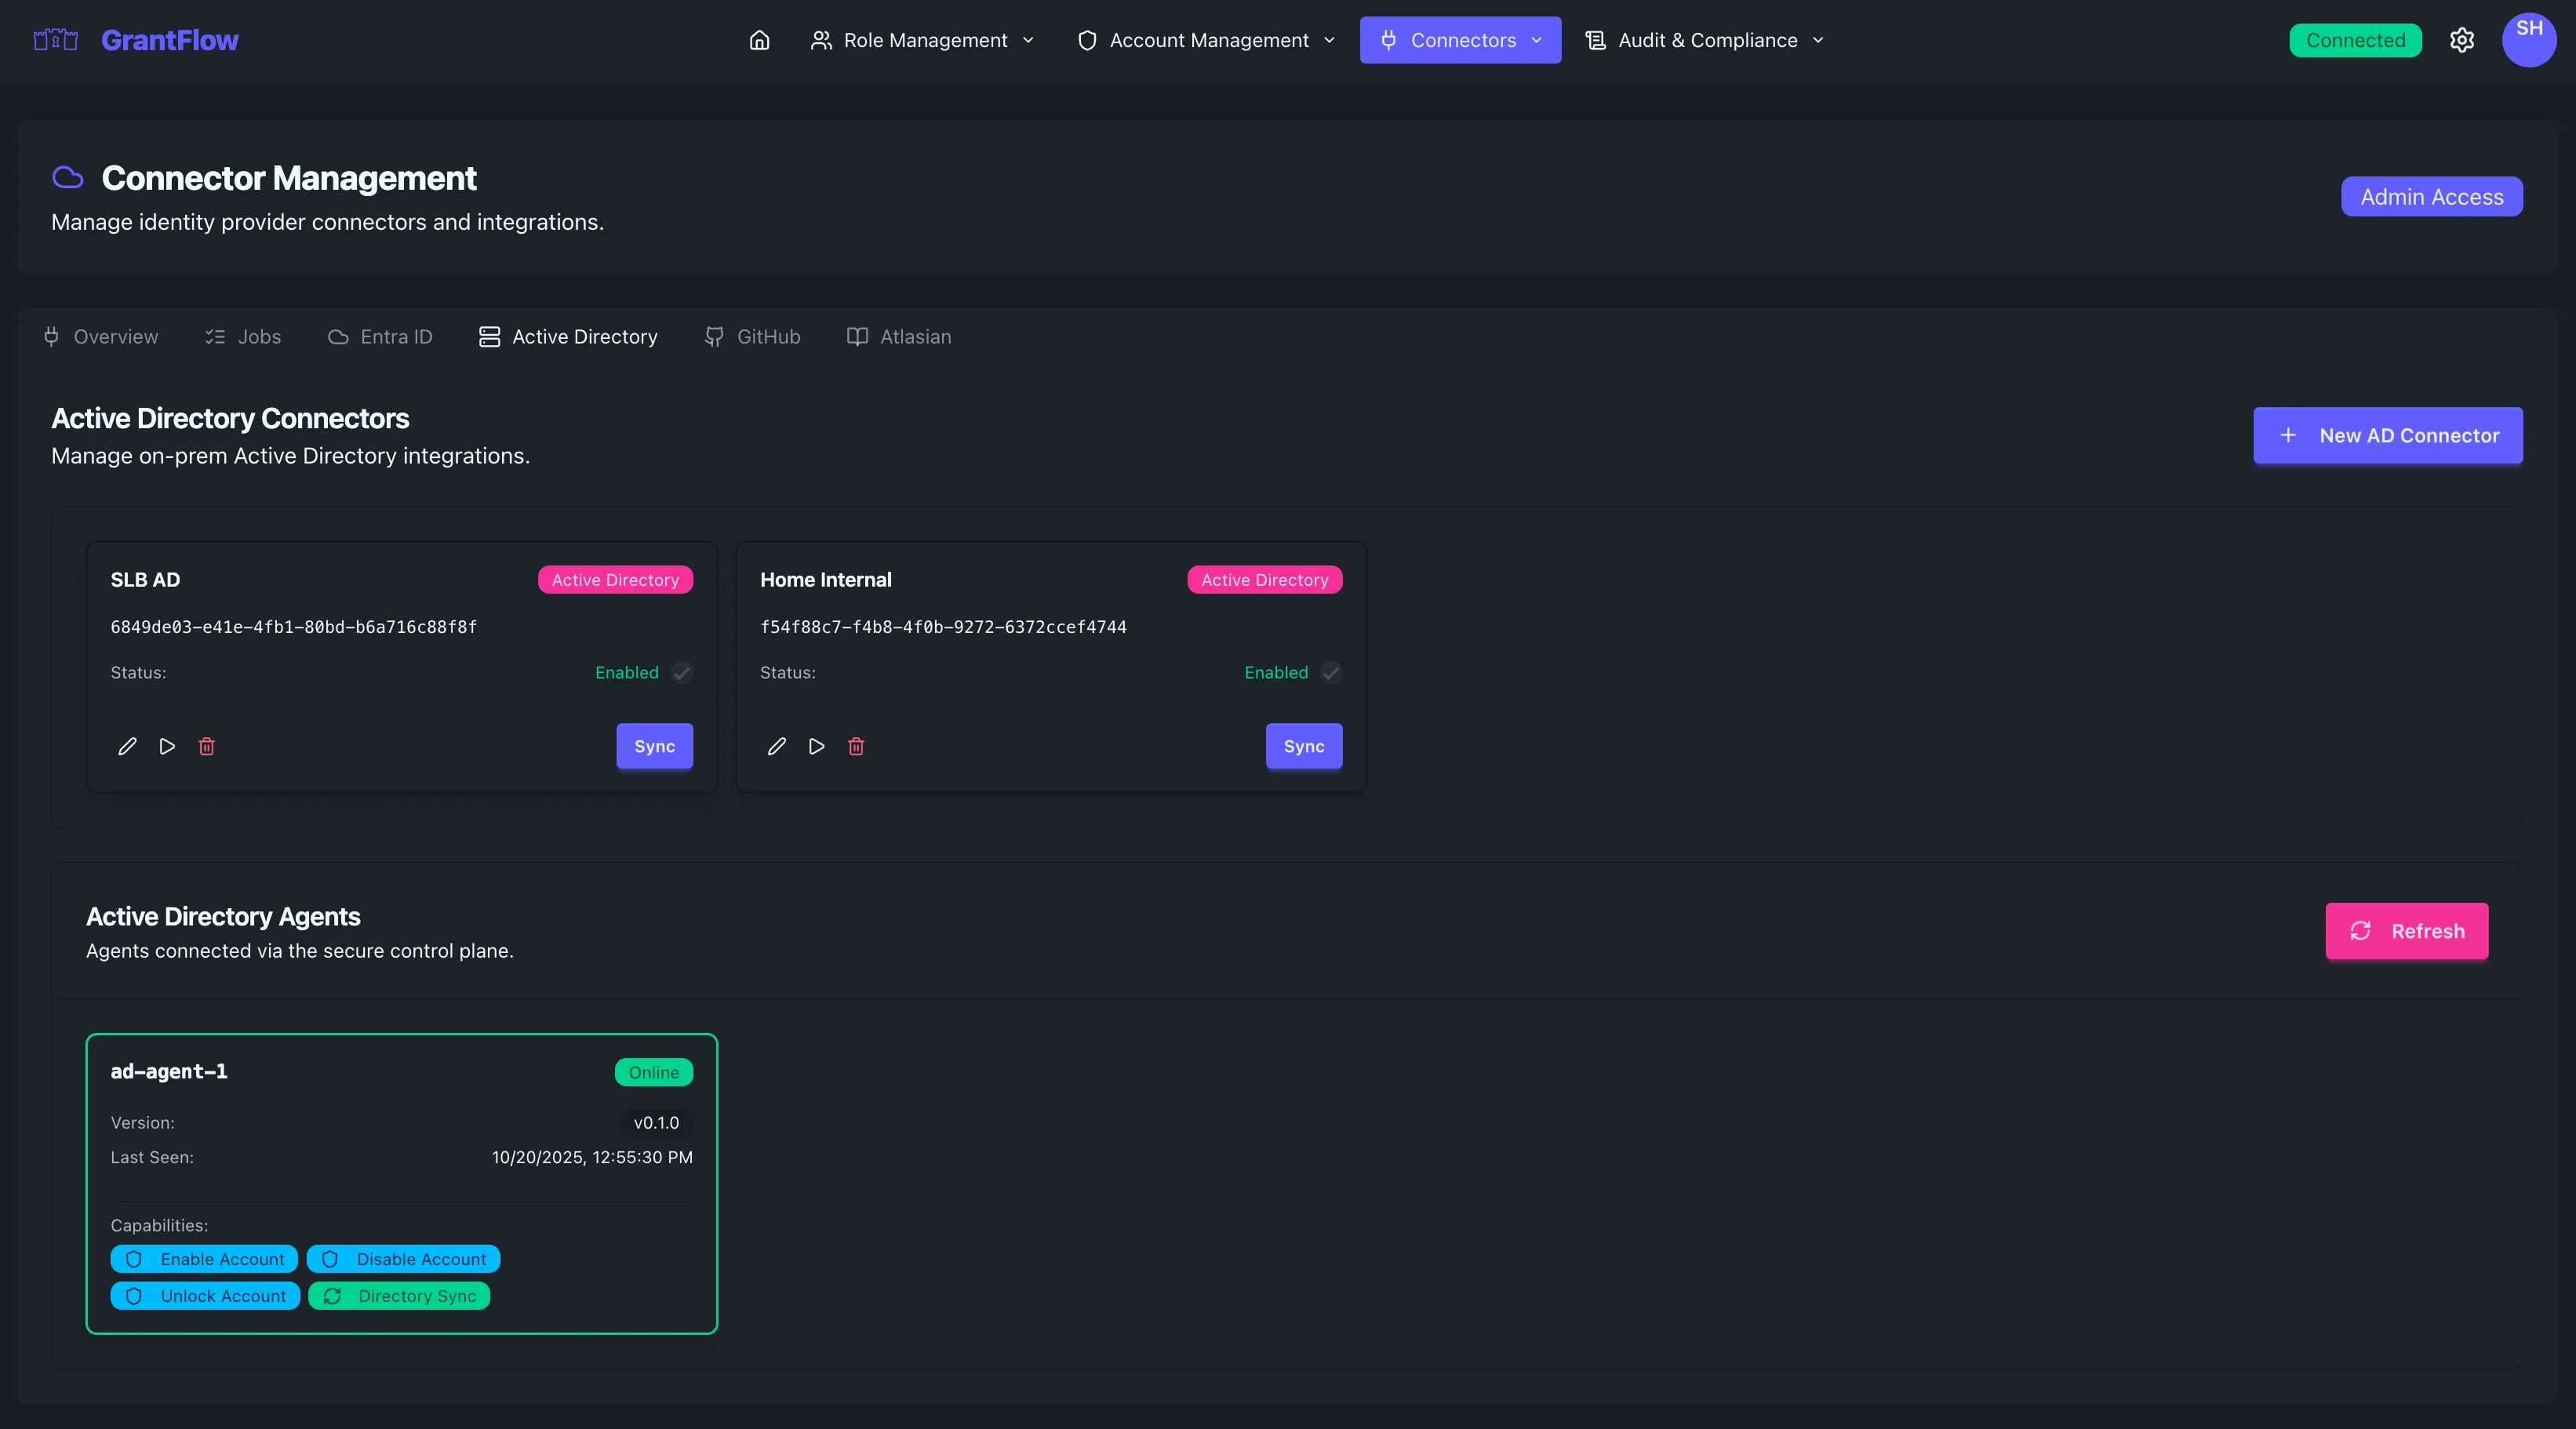This screenshot has height=1429, width=2576.
Task: Toggle SLB AD Enabled status checkmark
Action: [682, 672]
